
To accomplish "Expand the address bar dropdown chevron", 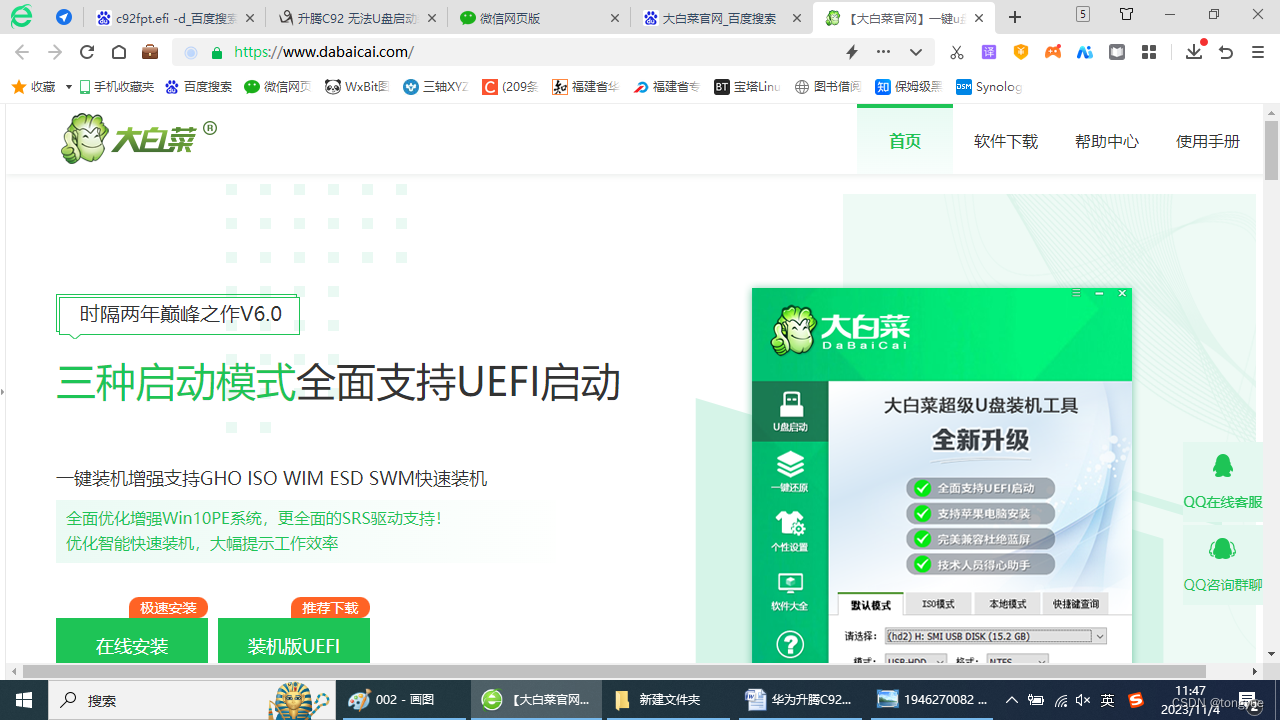I will pyautogui.click(x=915, y=52).
